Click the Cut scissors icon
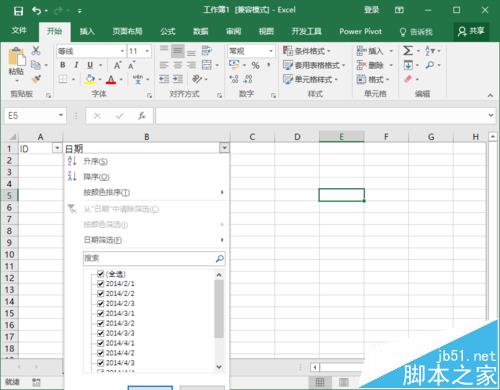Viewport: 500px width, 390px height. (x=36, y=51)
